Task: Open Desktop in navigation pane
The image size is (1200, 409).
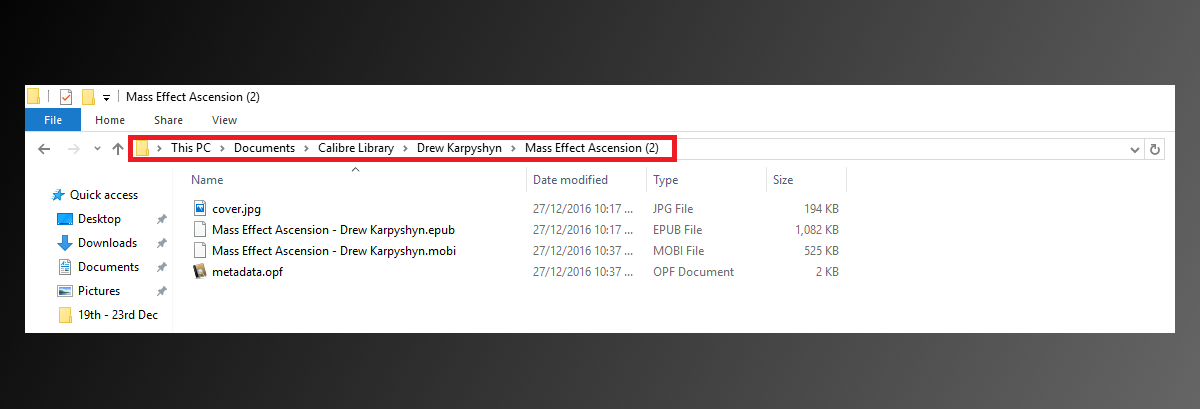Action: pos(99,219)
